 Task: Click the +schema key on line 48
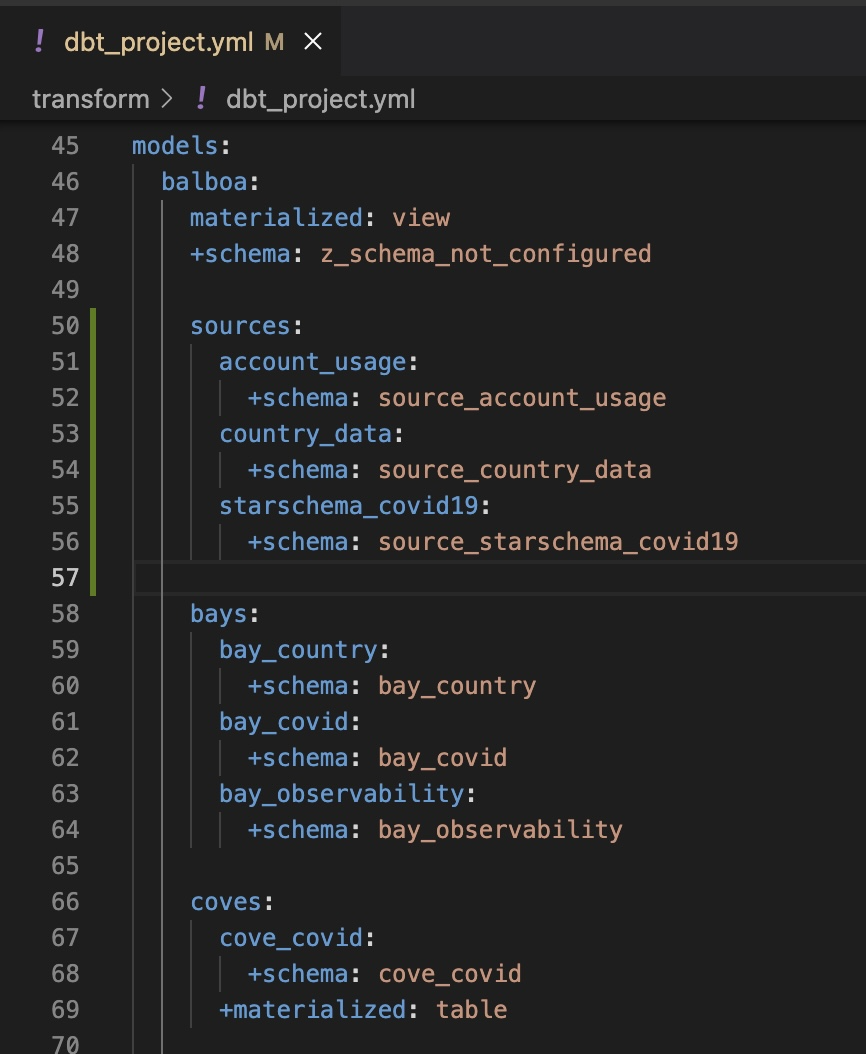240,254
